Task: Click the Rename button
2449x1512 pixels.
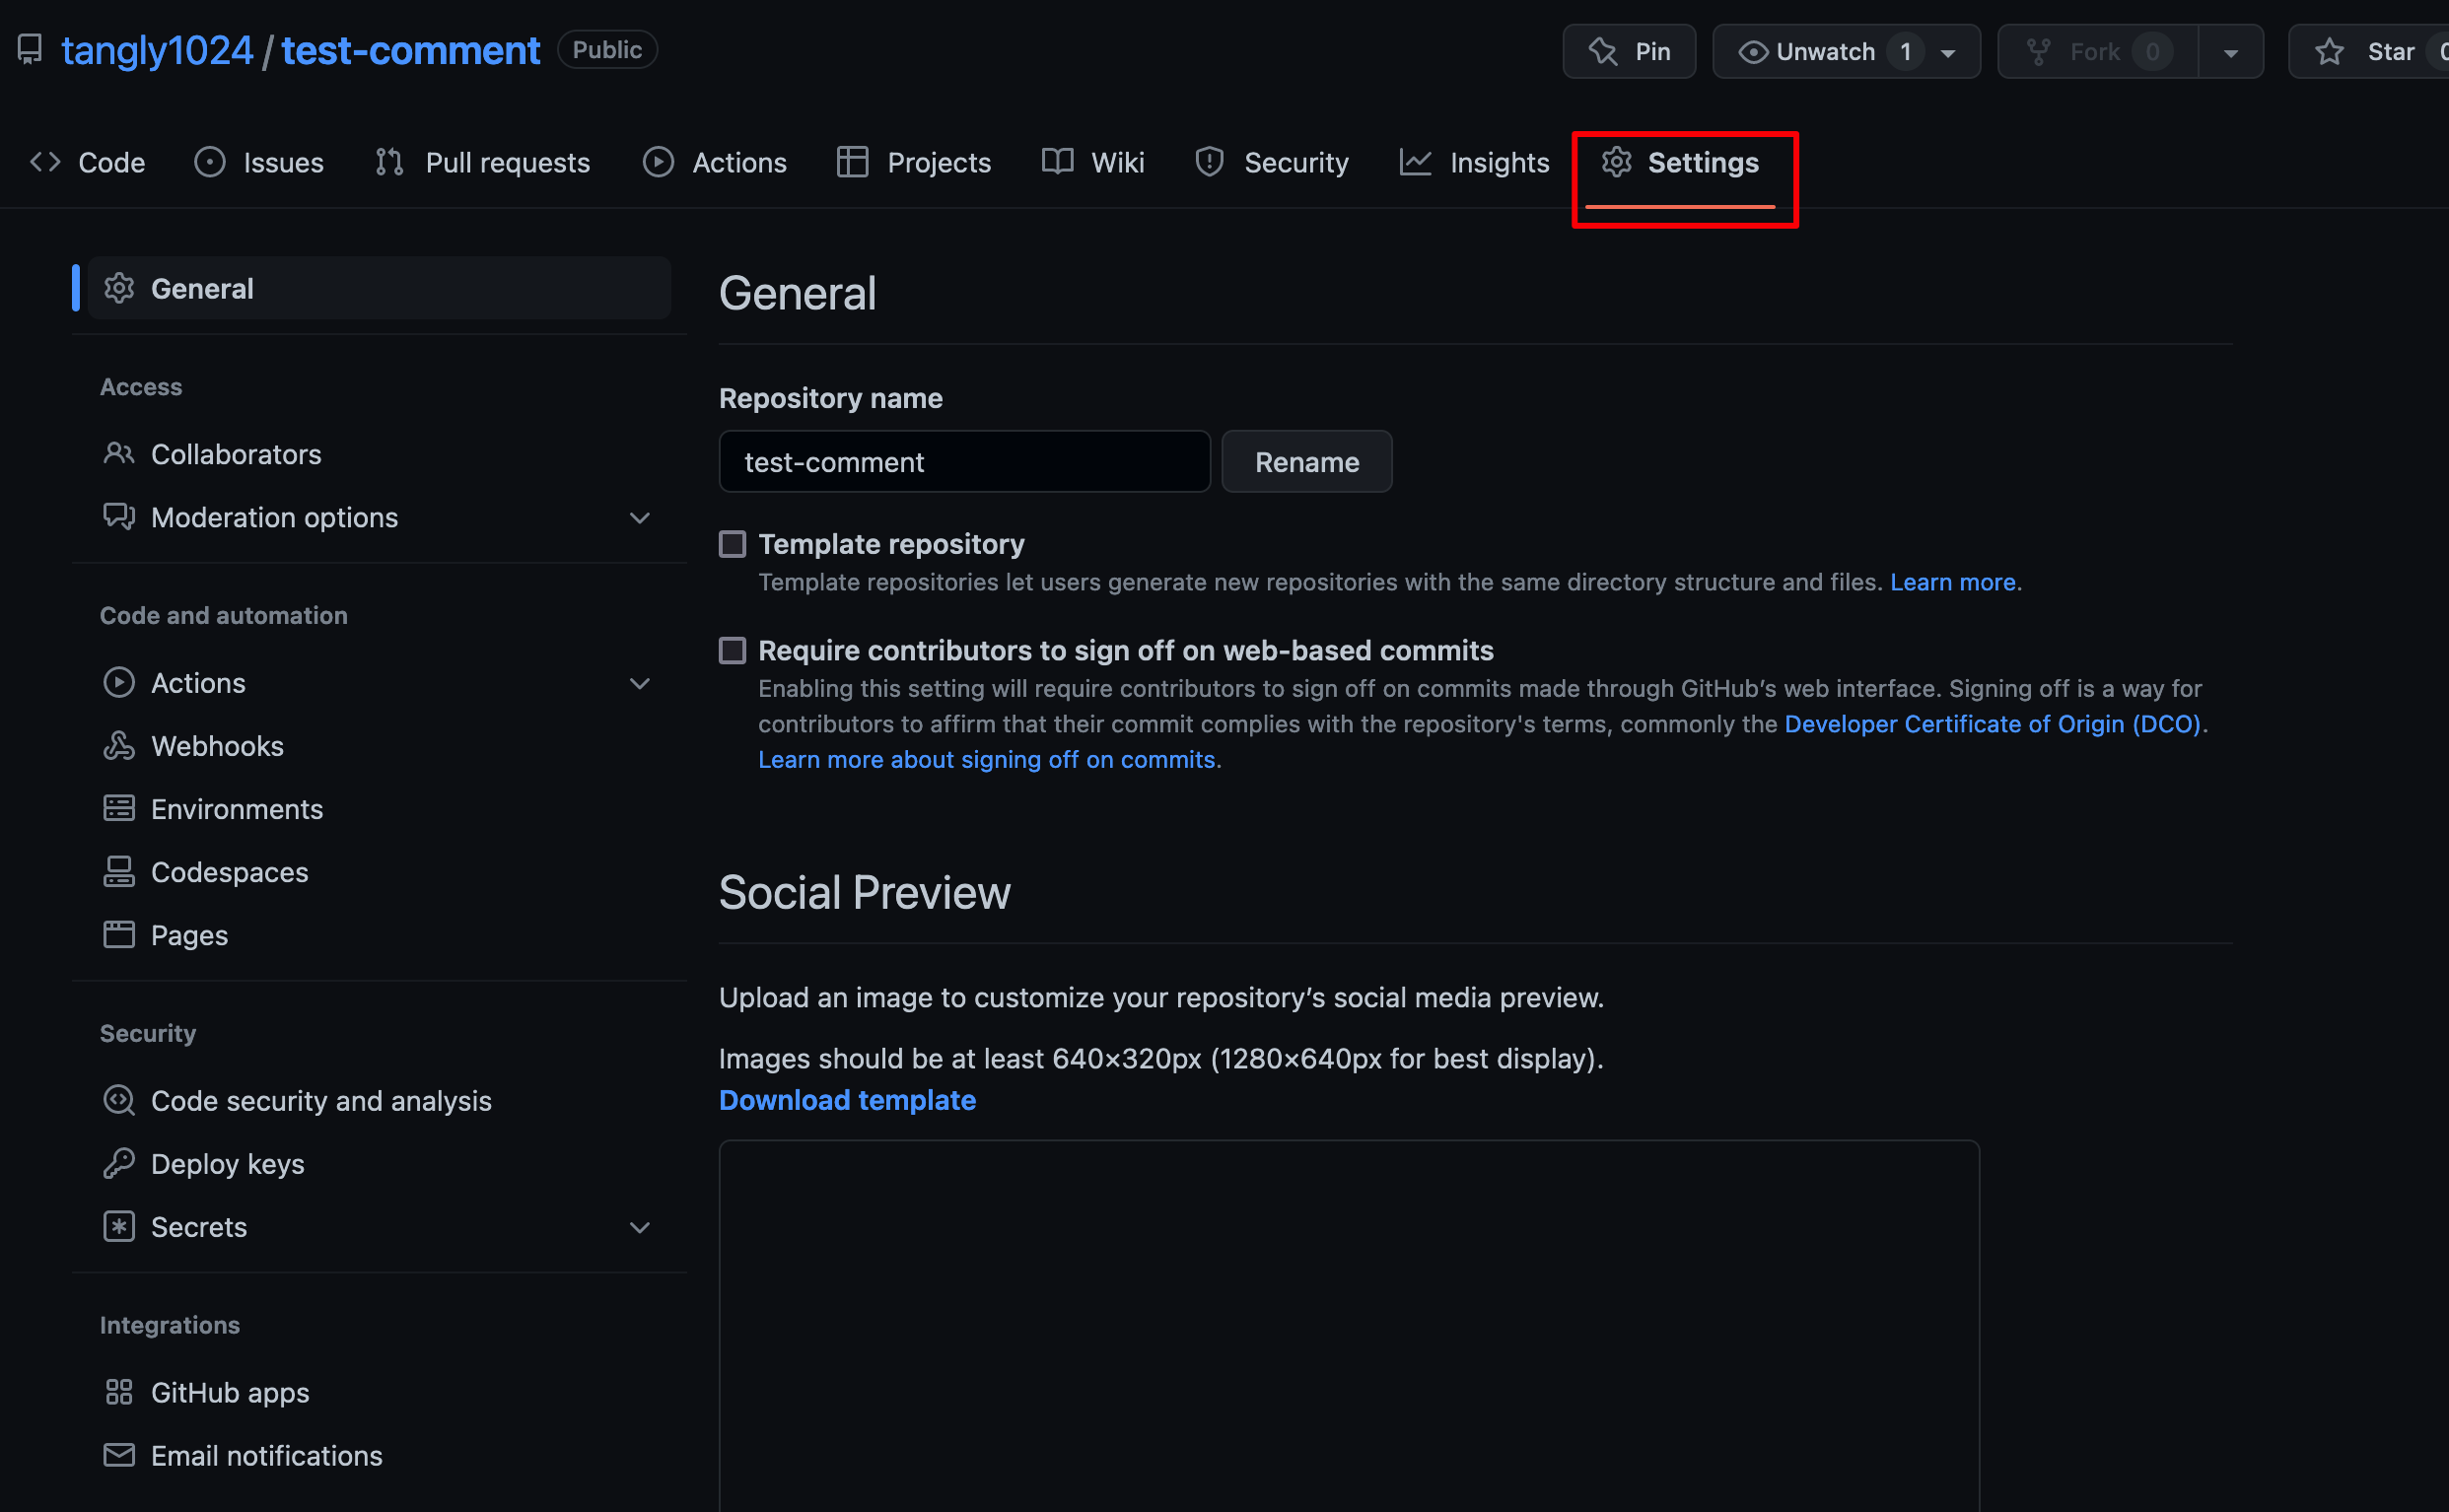Action: pyautogui.click(x=1307, y=462)
